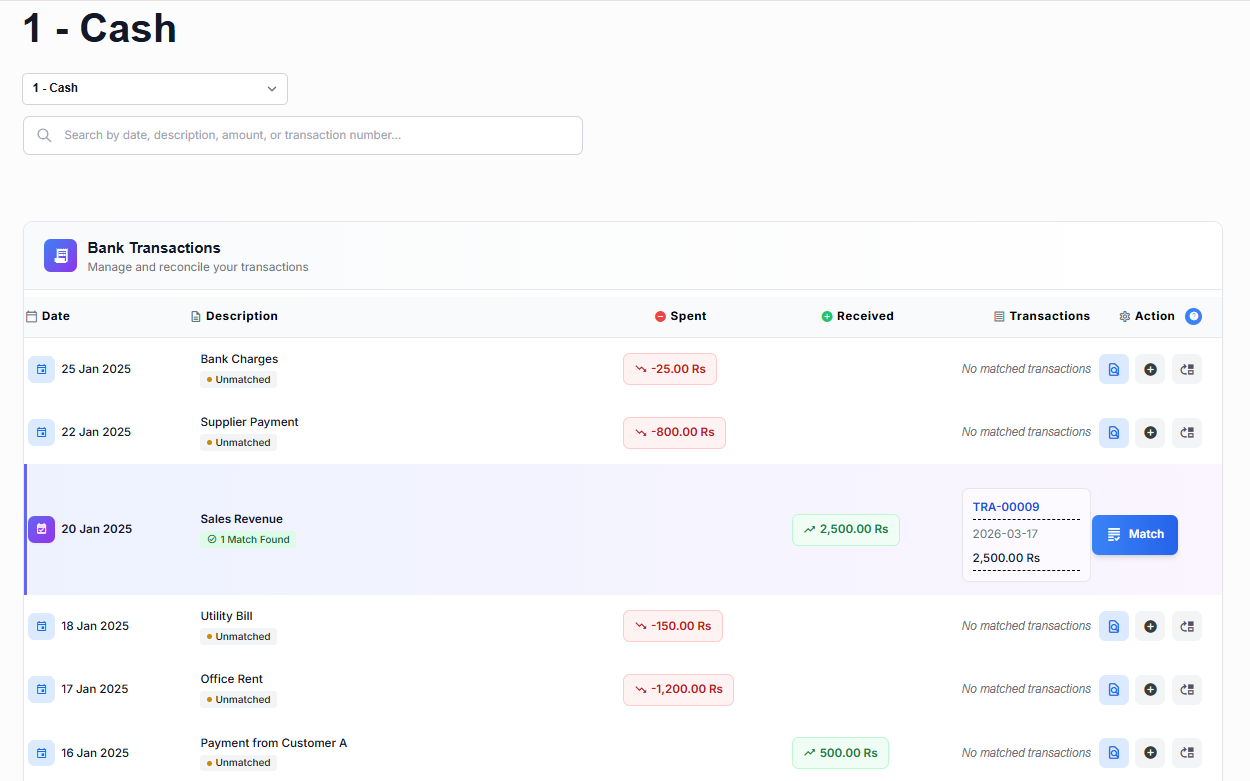Image resolution: width=1250 pixels, height=781 pixels.
Task: Click plus icon for Payment from Customer A
Action: (x=1150, y=753)
